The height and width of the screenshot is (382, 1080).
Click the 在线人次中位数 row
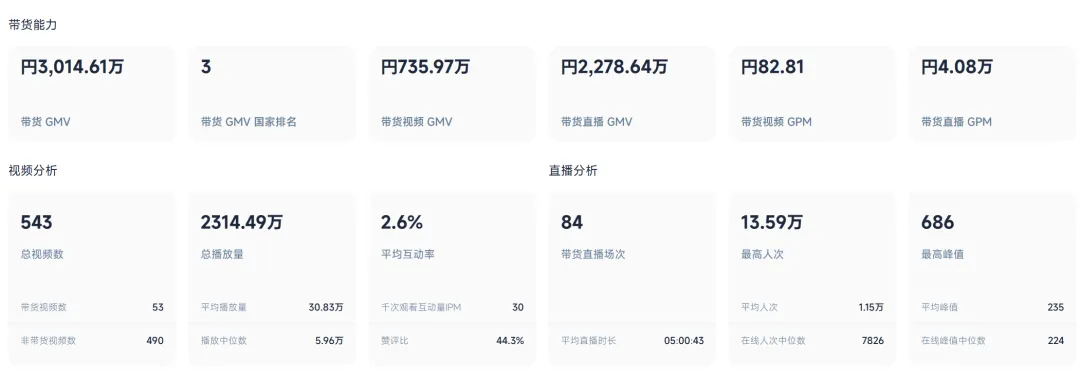tap(813, 340)
